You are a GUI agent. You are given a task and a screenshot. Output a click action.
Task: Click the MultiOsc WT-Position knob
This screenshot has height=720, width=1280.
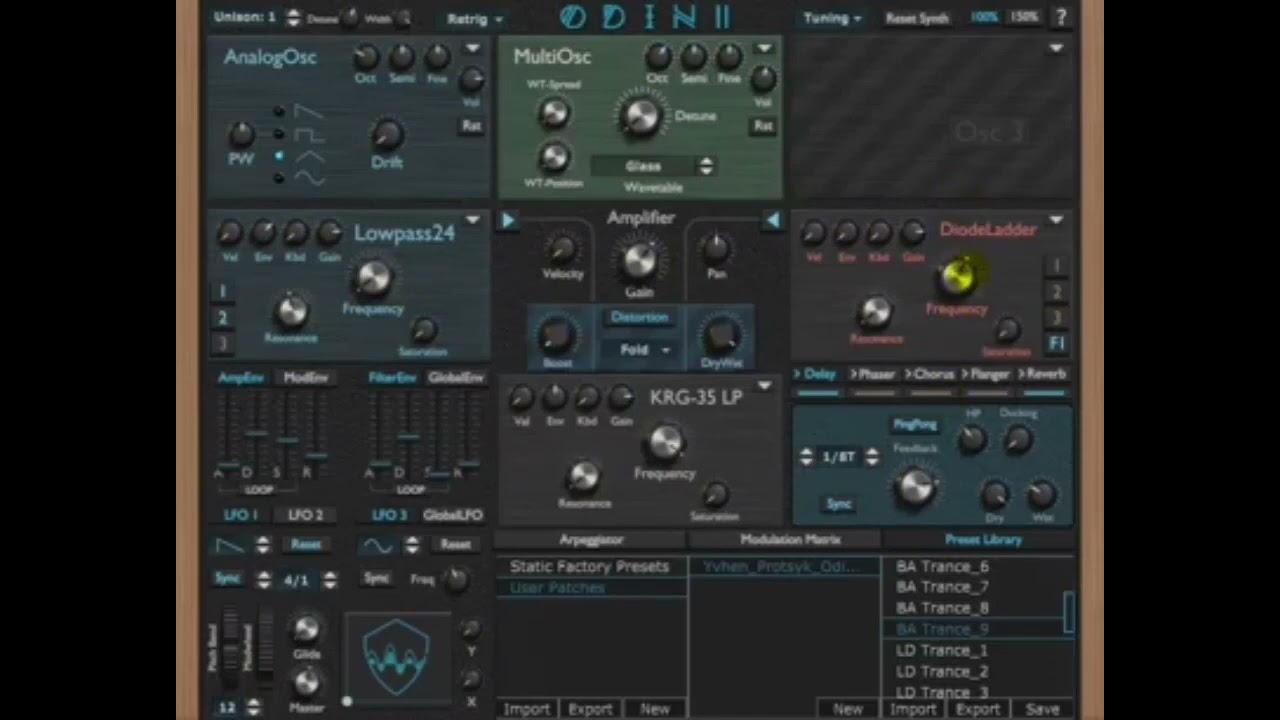[553, 157]
